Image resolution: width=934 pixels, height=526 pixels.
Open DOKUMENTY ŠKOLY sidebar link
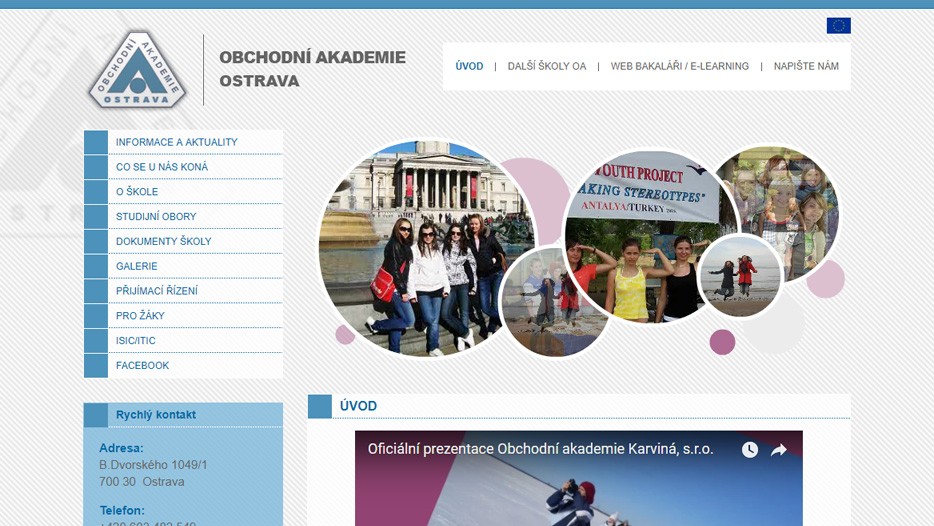pos(183,241)
